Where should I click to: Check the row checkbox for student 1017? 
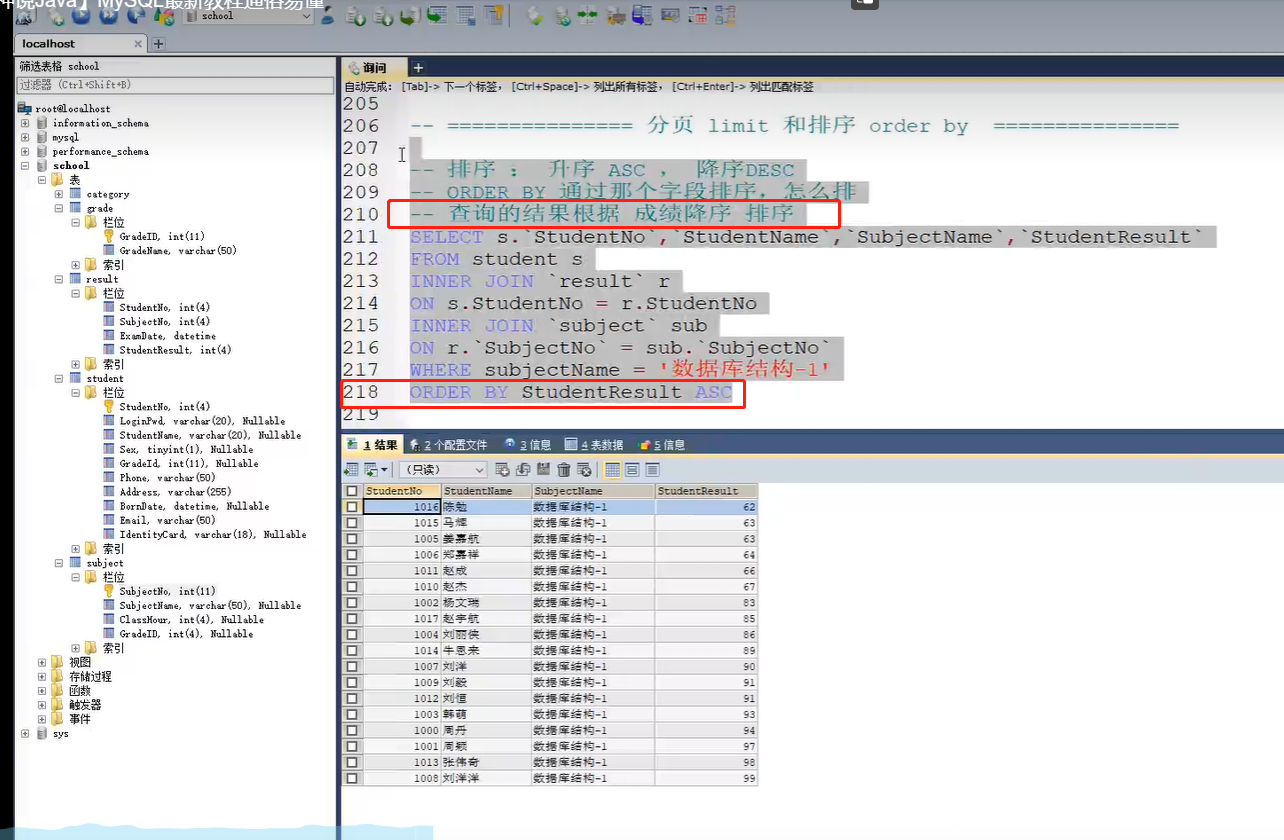point(351,619)
